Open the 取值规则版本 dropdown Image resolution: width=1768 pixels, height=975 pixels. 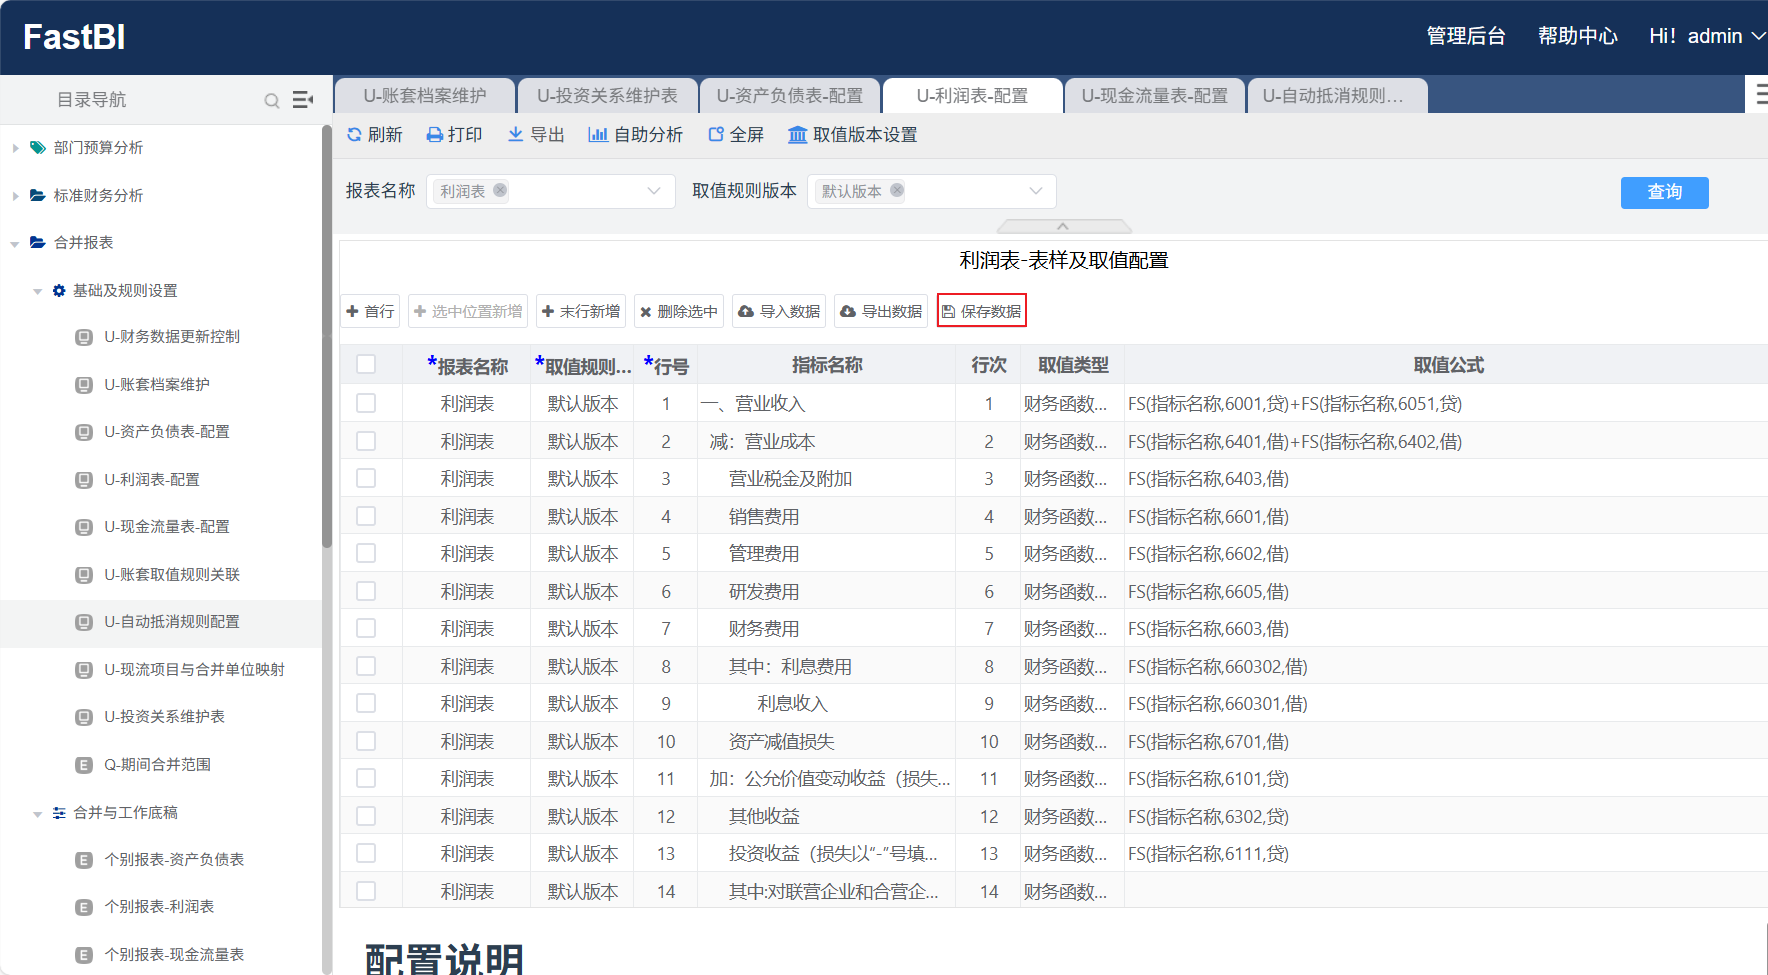[x=1035, y=191]
